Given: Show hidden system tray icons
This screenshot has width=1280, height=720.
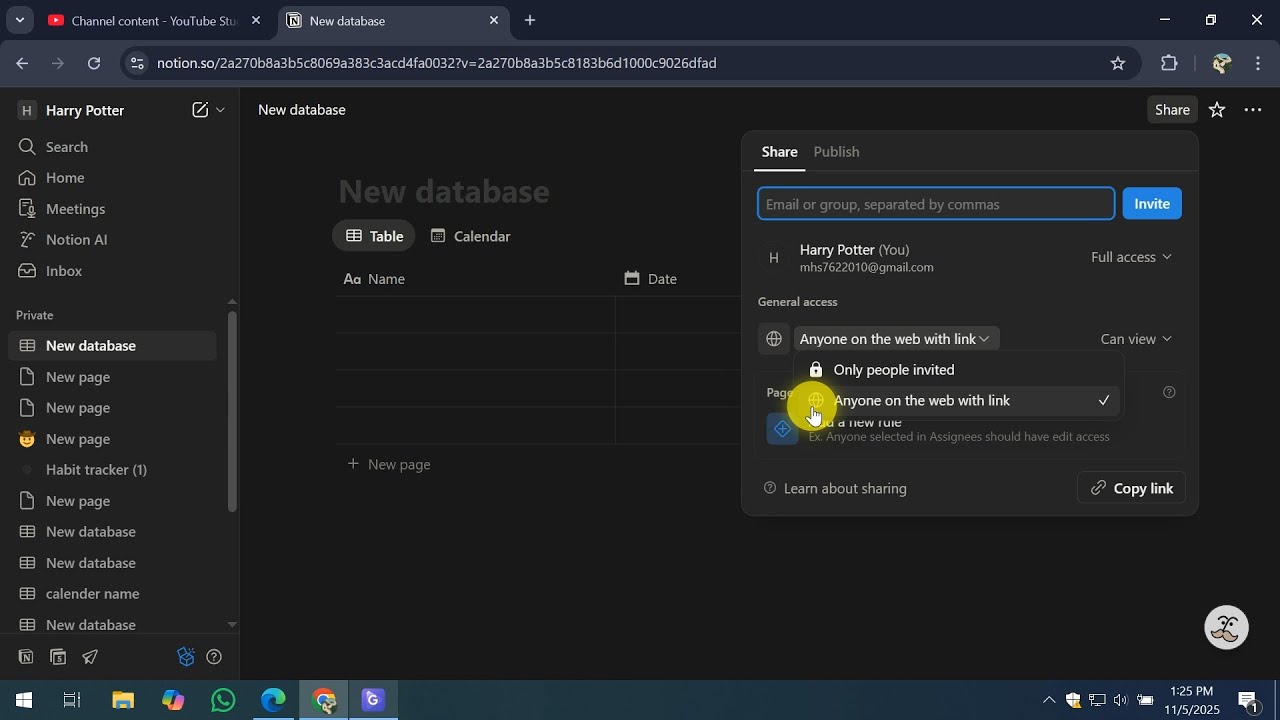Looking at the screenshot, I should point(1048,700).
